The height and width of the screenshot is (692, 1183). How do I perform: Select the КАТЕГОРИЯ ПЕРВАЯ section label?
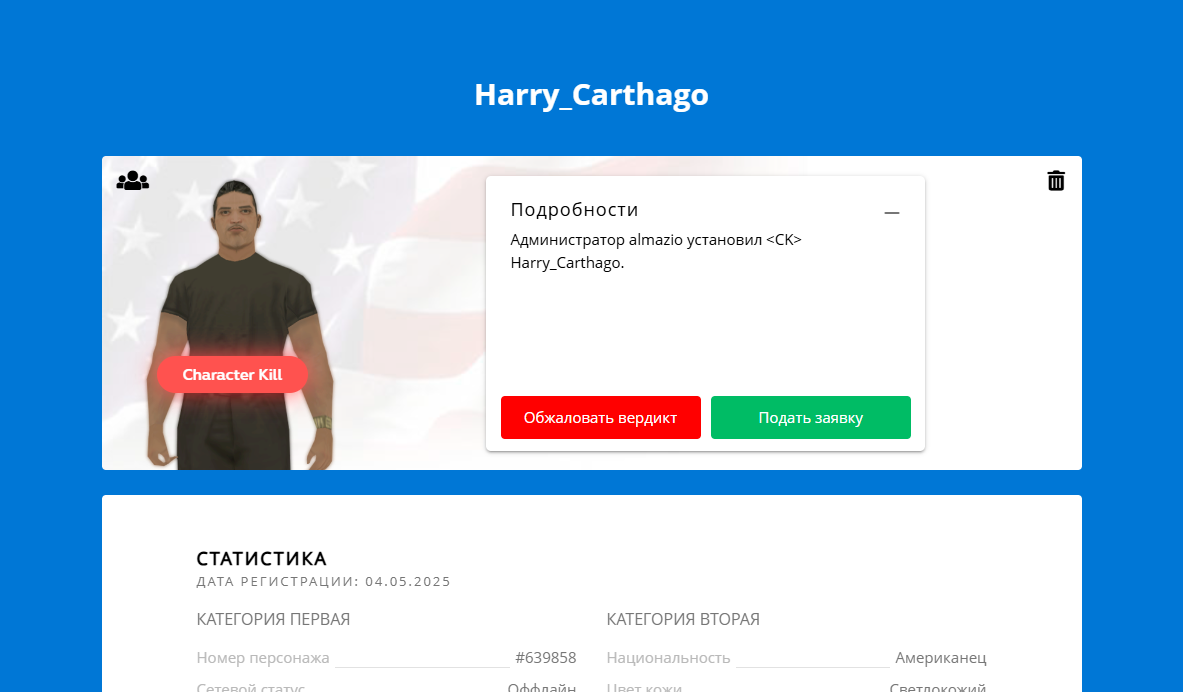tap(273, 620)
